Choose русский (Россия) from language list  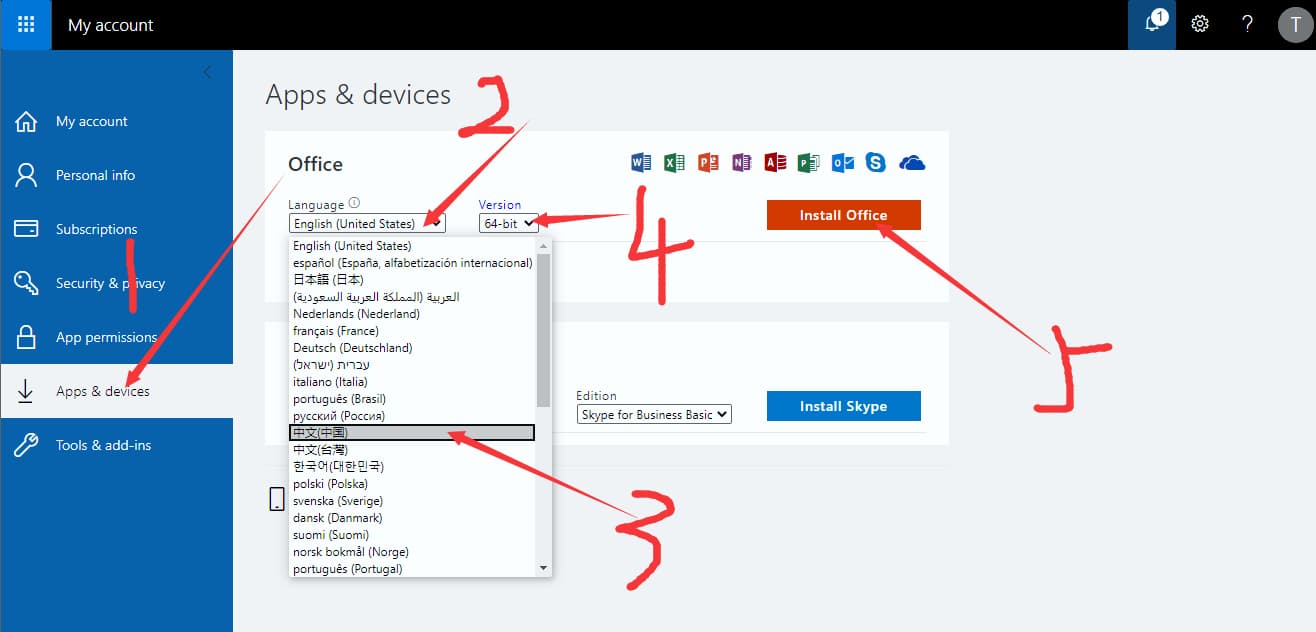tap(412, 416)
